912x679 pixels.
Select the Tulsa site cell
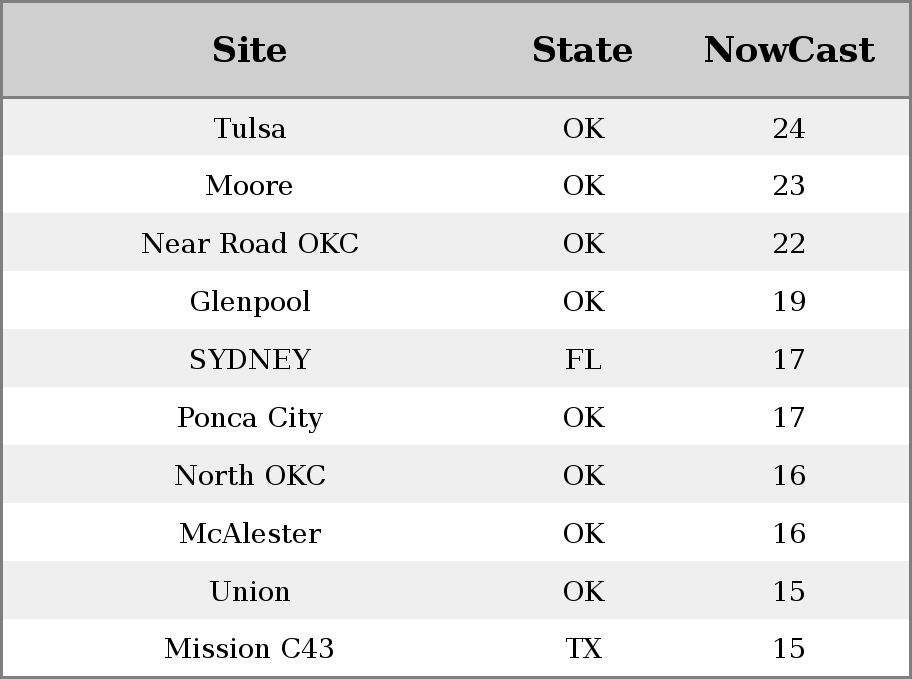point(250,128)
